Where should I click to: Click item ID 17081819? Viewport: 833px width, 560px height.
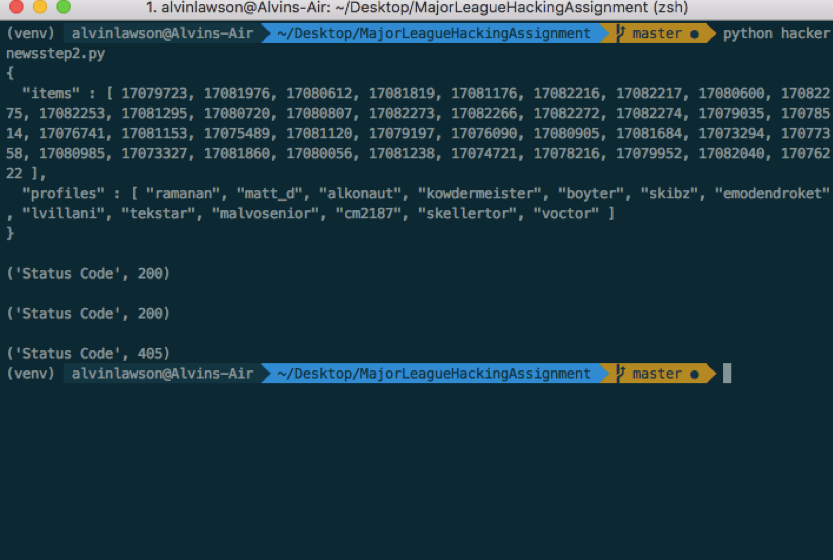coord(402,94)
